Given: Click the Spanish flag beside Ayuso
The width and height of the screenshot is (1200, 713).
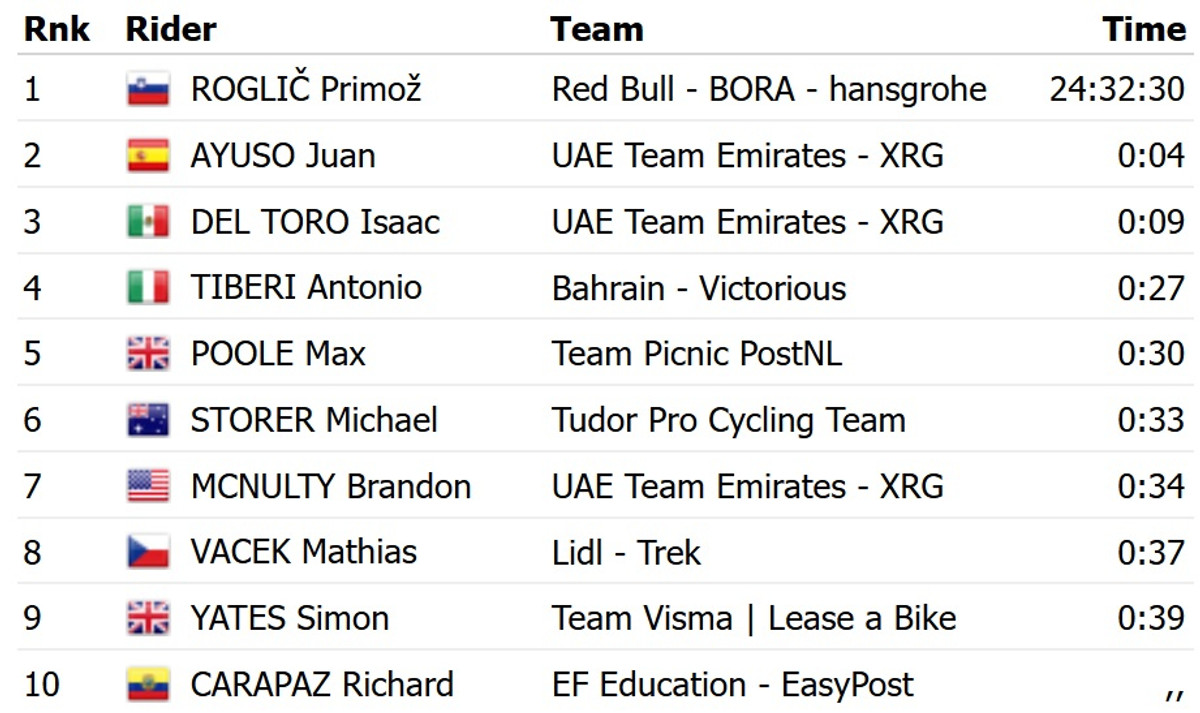Looking at the screenshot, I should pyautogui.click(x=148, y=156).
